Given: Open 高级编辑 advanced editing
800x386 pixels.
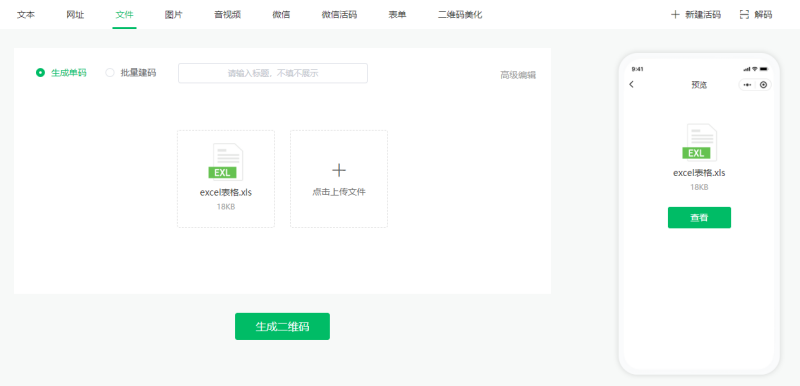Looking at the screenshot, I should (x=518, y=75).
